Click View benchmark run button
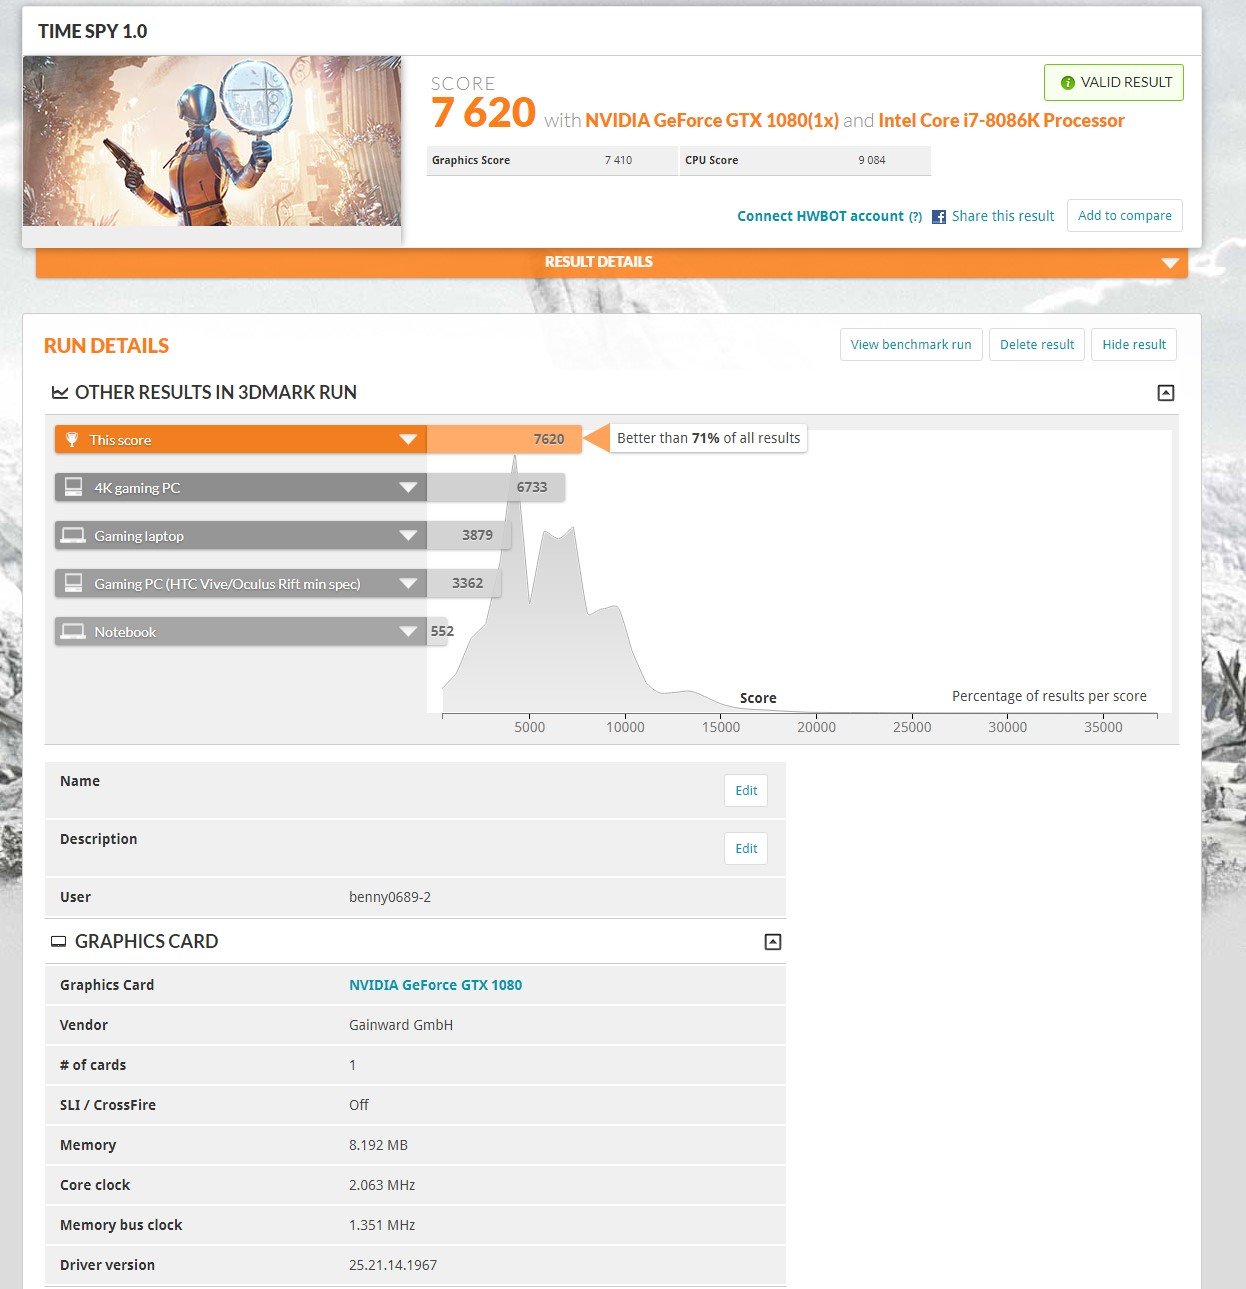Viewport: 1246px width, 1289px height. 911,345
